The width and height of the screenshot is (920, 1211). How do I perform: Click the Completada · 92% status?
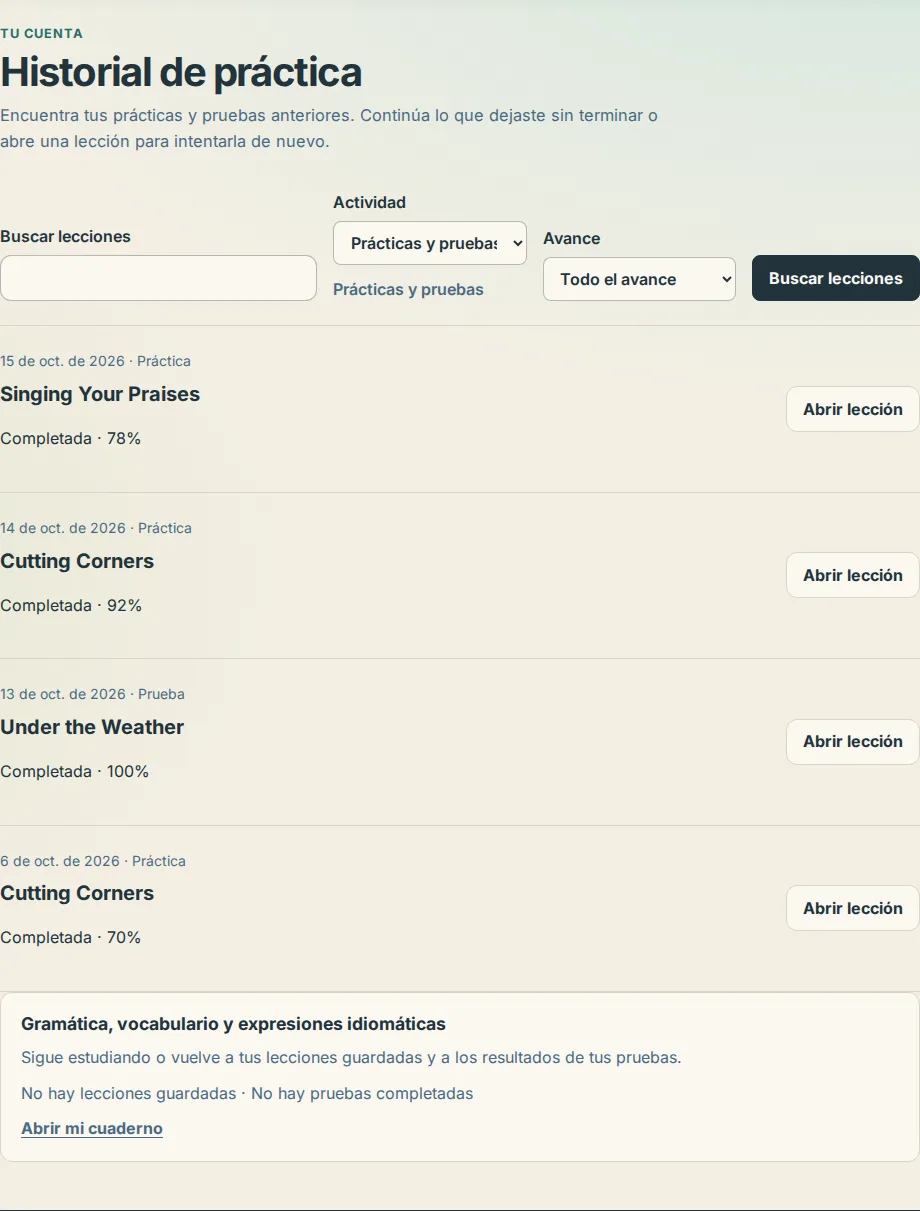[x=71, y=605]
